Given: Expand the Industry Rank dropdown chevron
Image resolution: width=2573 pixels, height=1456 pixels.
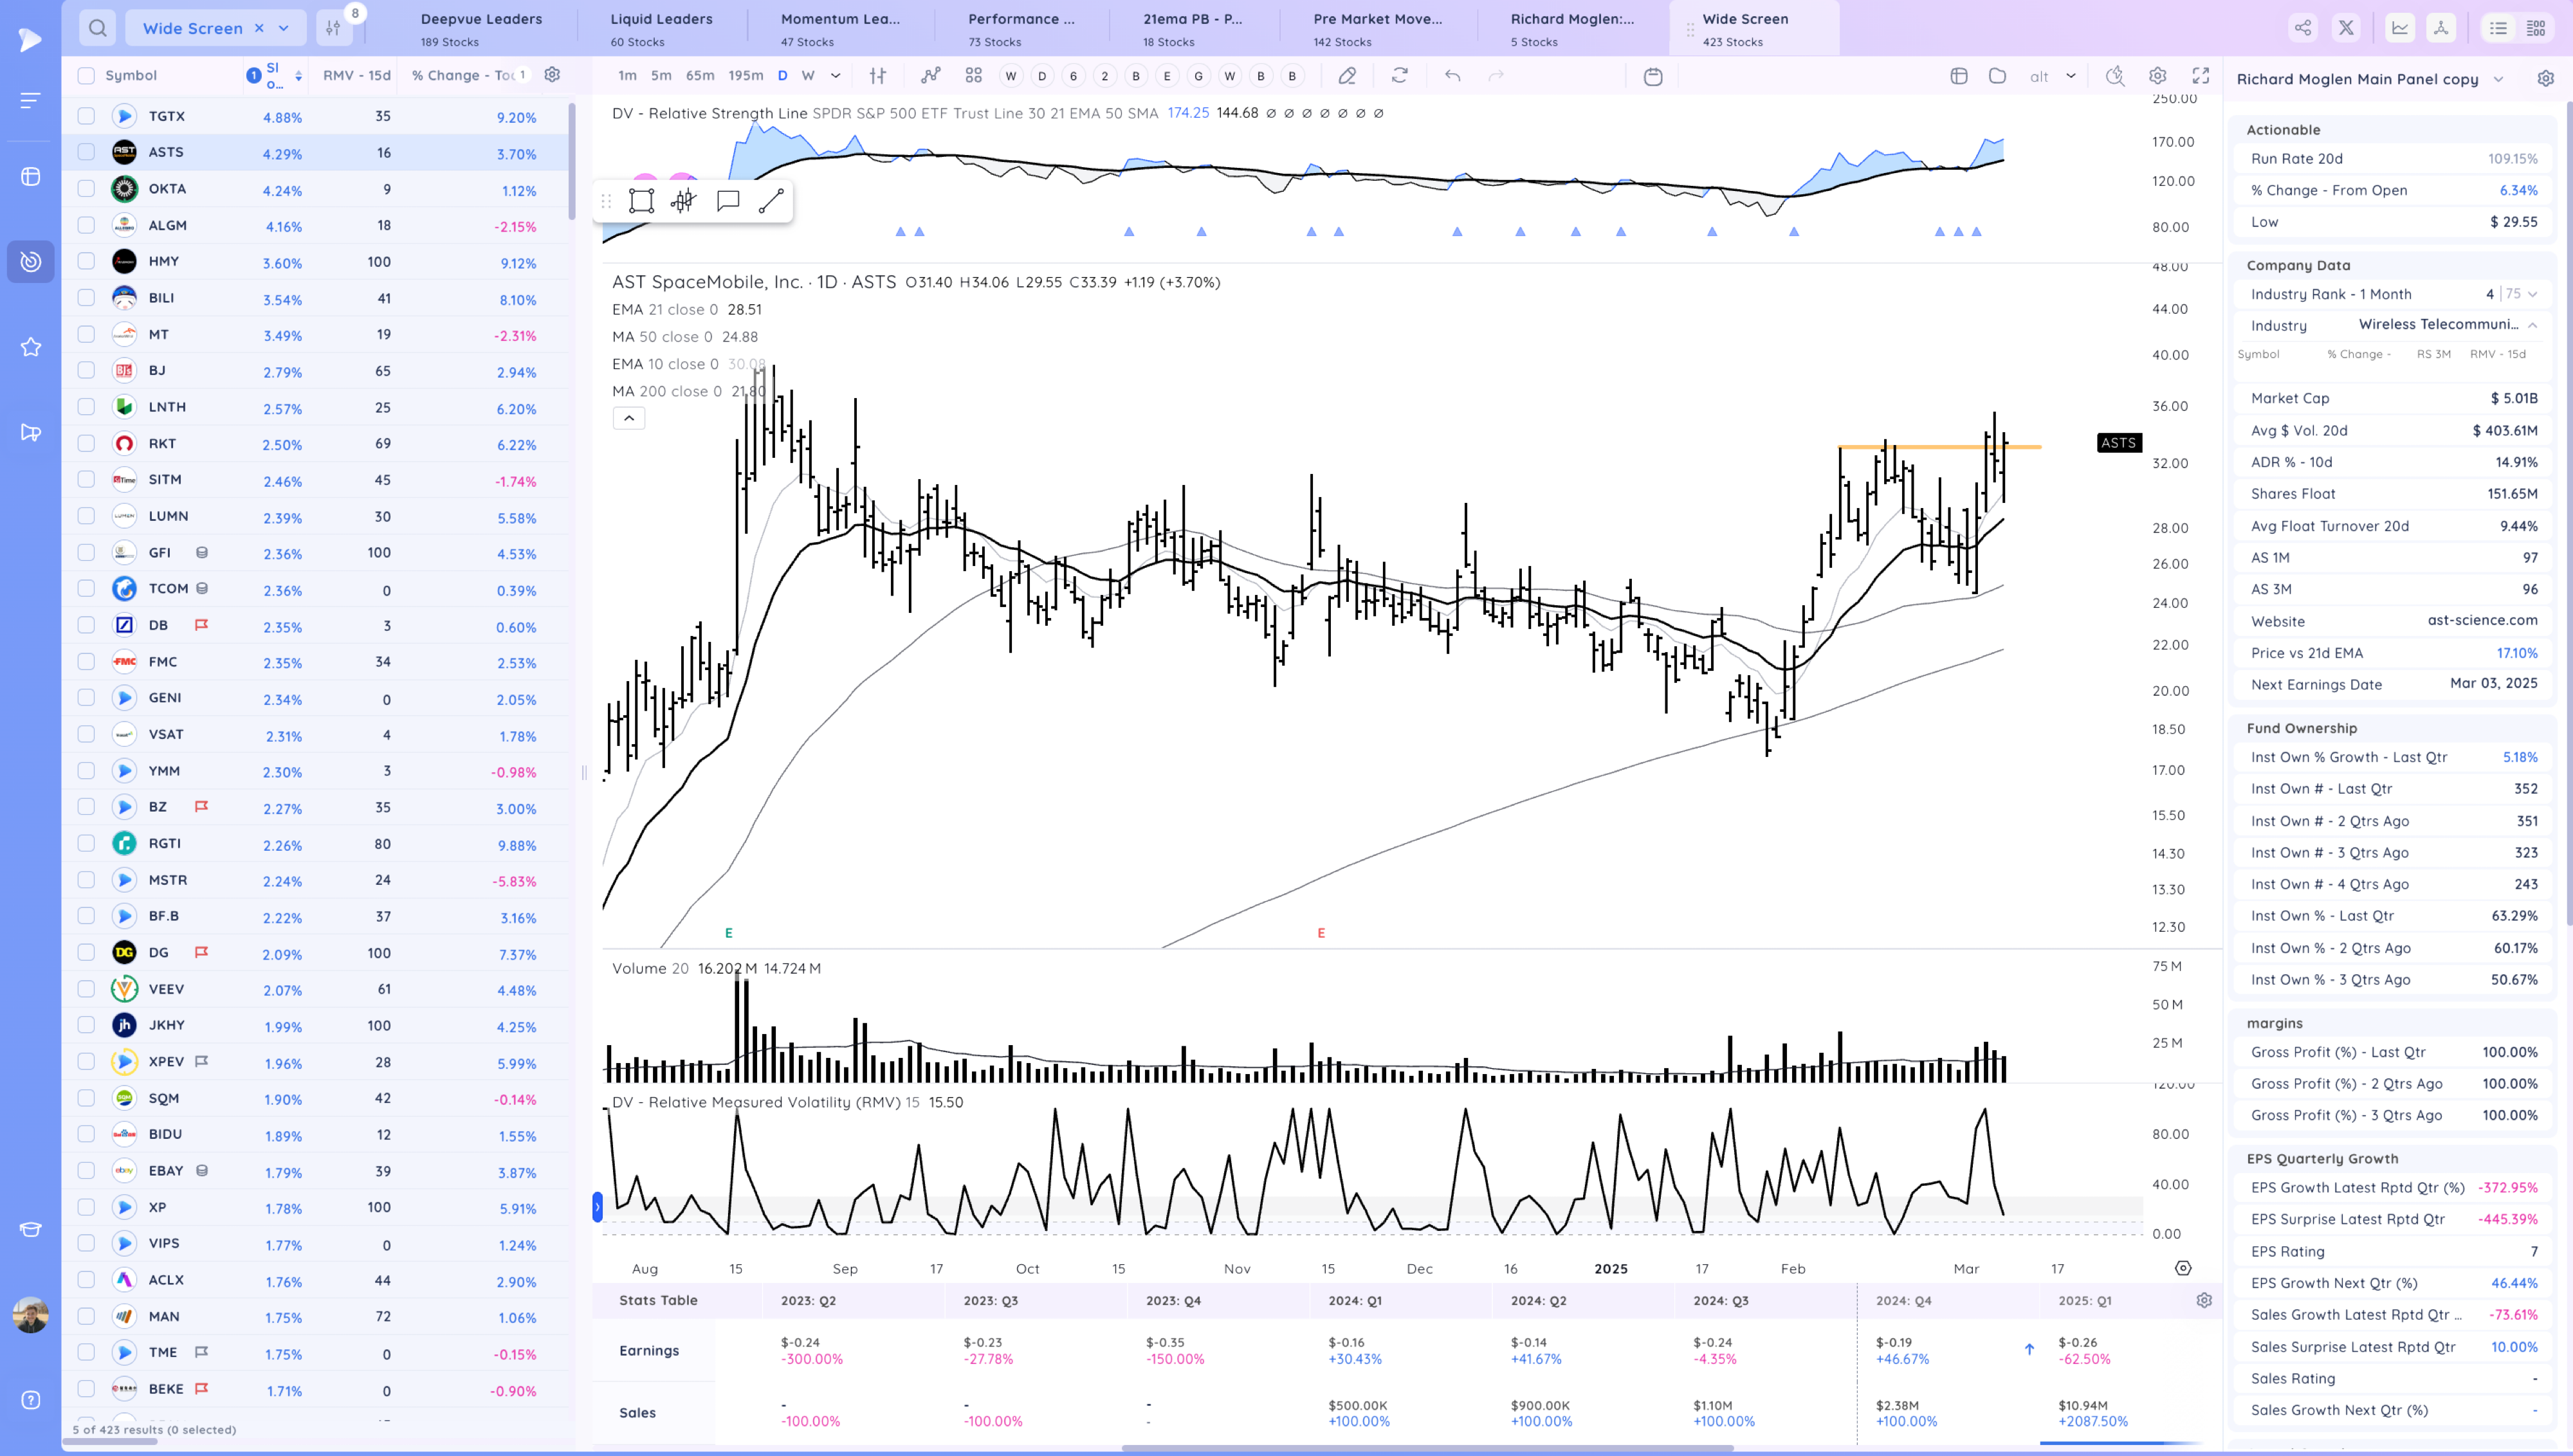Looking at the screenshot, I should (2533, 294).
